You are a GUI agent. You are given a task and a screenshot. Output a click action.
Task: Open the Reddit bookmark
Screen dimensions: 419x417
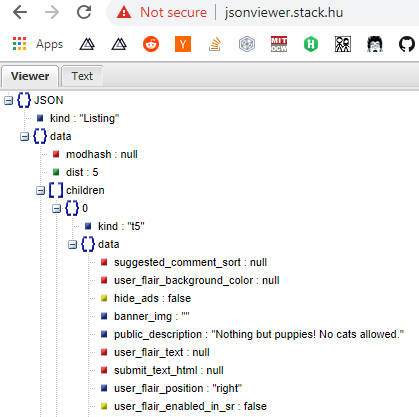(151, 44)
